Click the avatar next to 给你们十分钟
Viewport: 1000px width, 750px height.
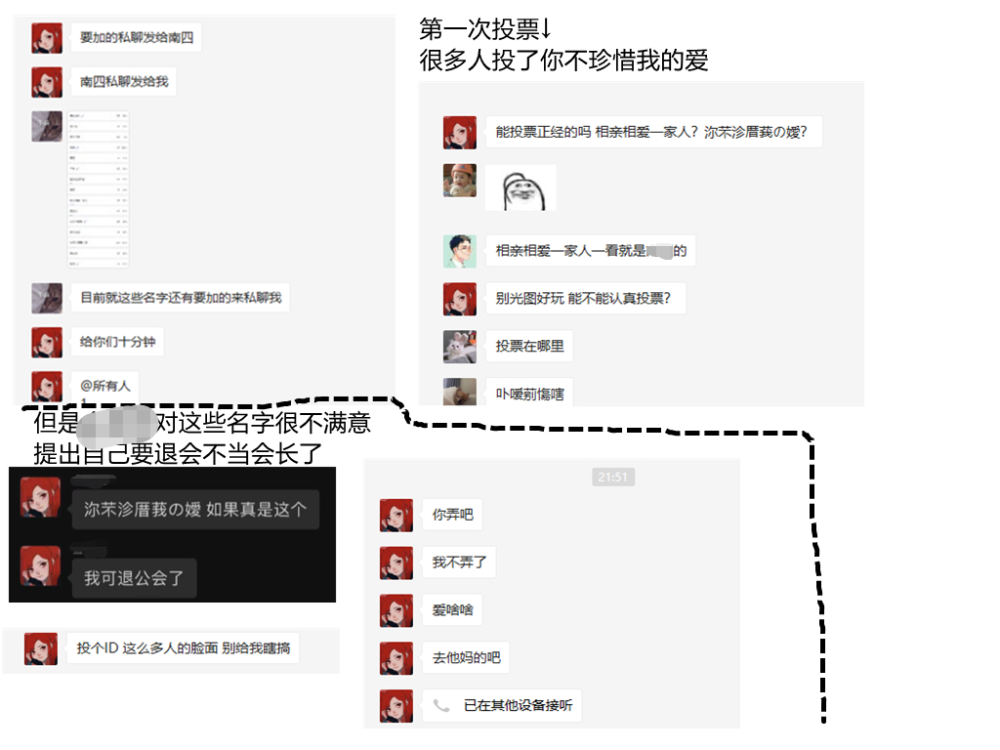[47, 342]
